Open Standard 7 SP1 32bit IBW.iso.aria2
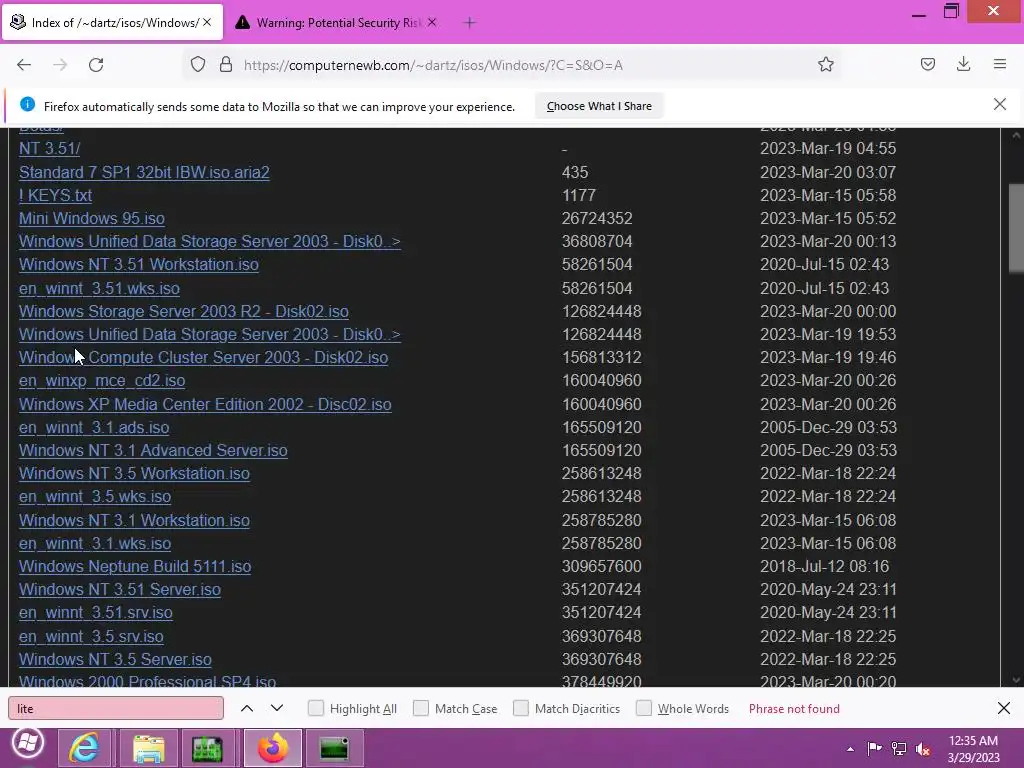 point(144,172)
